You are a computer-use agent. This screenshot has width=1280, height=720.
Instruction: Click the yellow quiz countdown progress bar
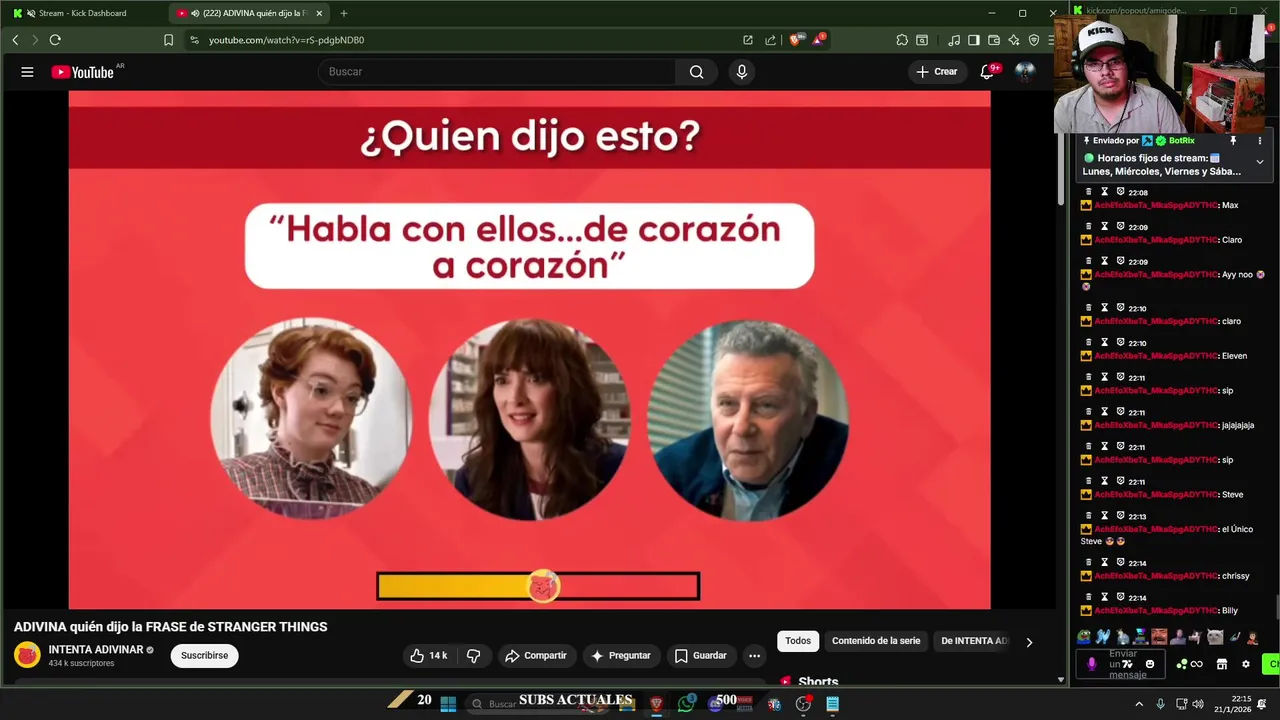tap(538, 586)
